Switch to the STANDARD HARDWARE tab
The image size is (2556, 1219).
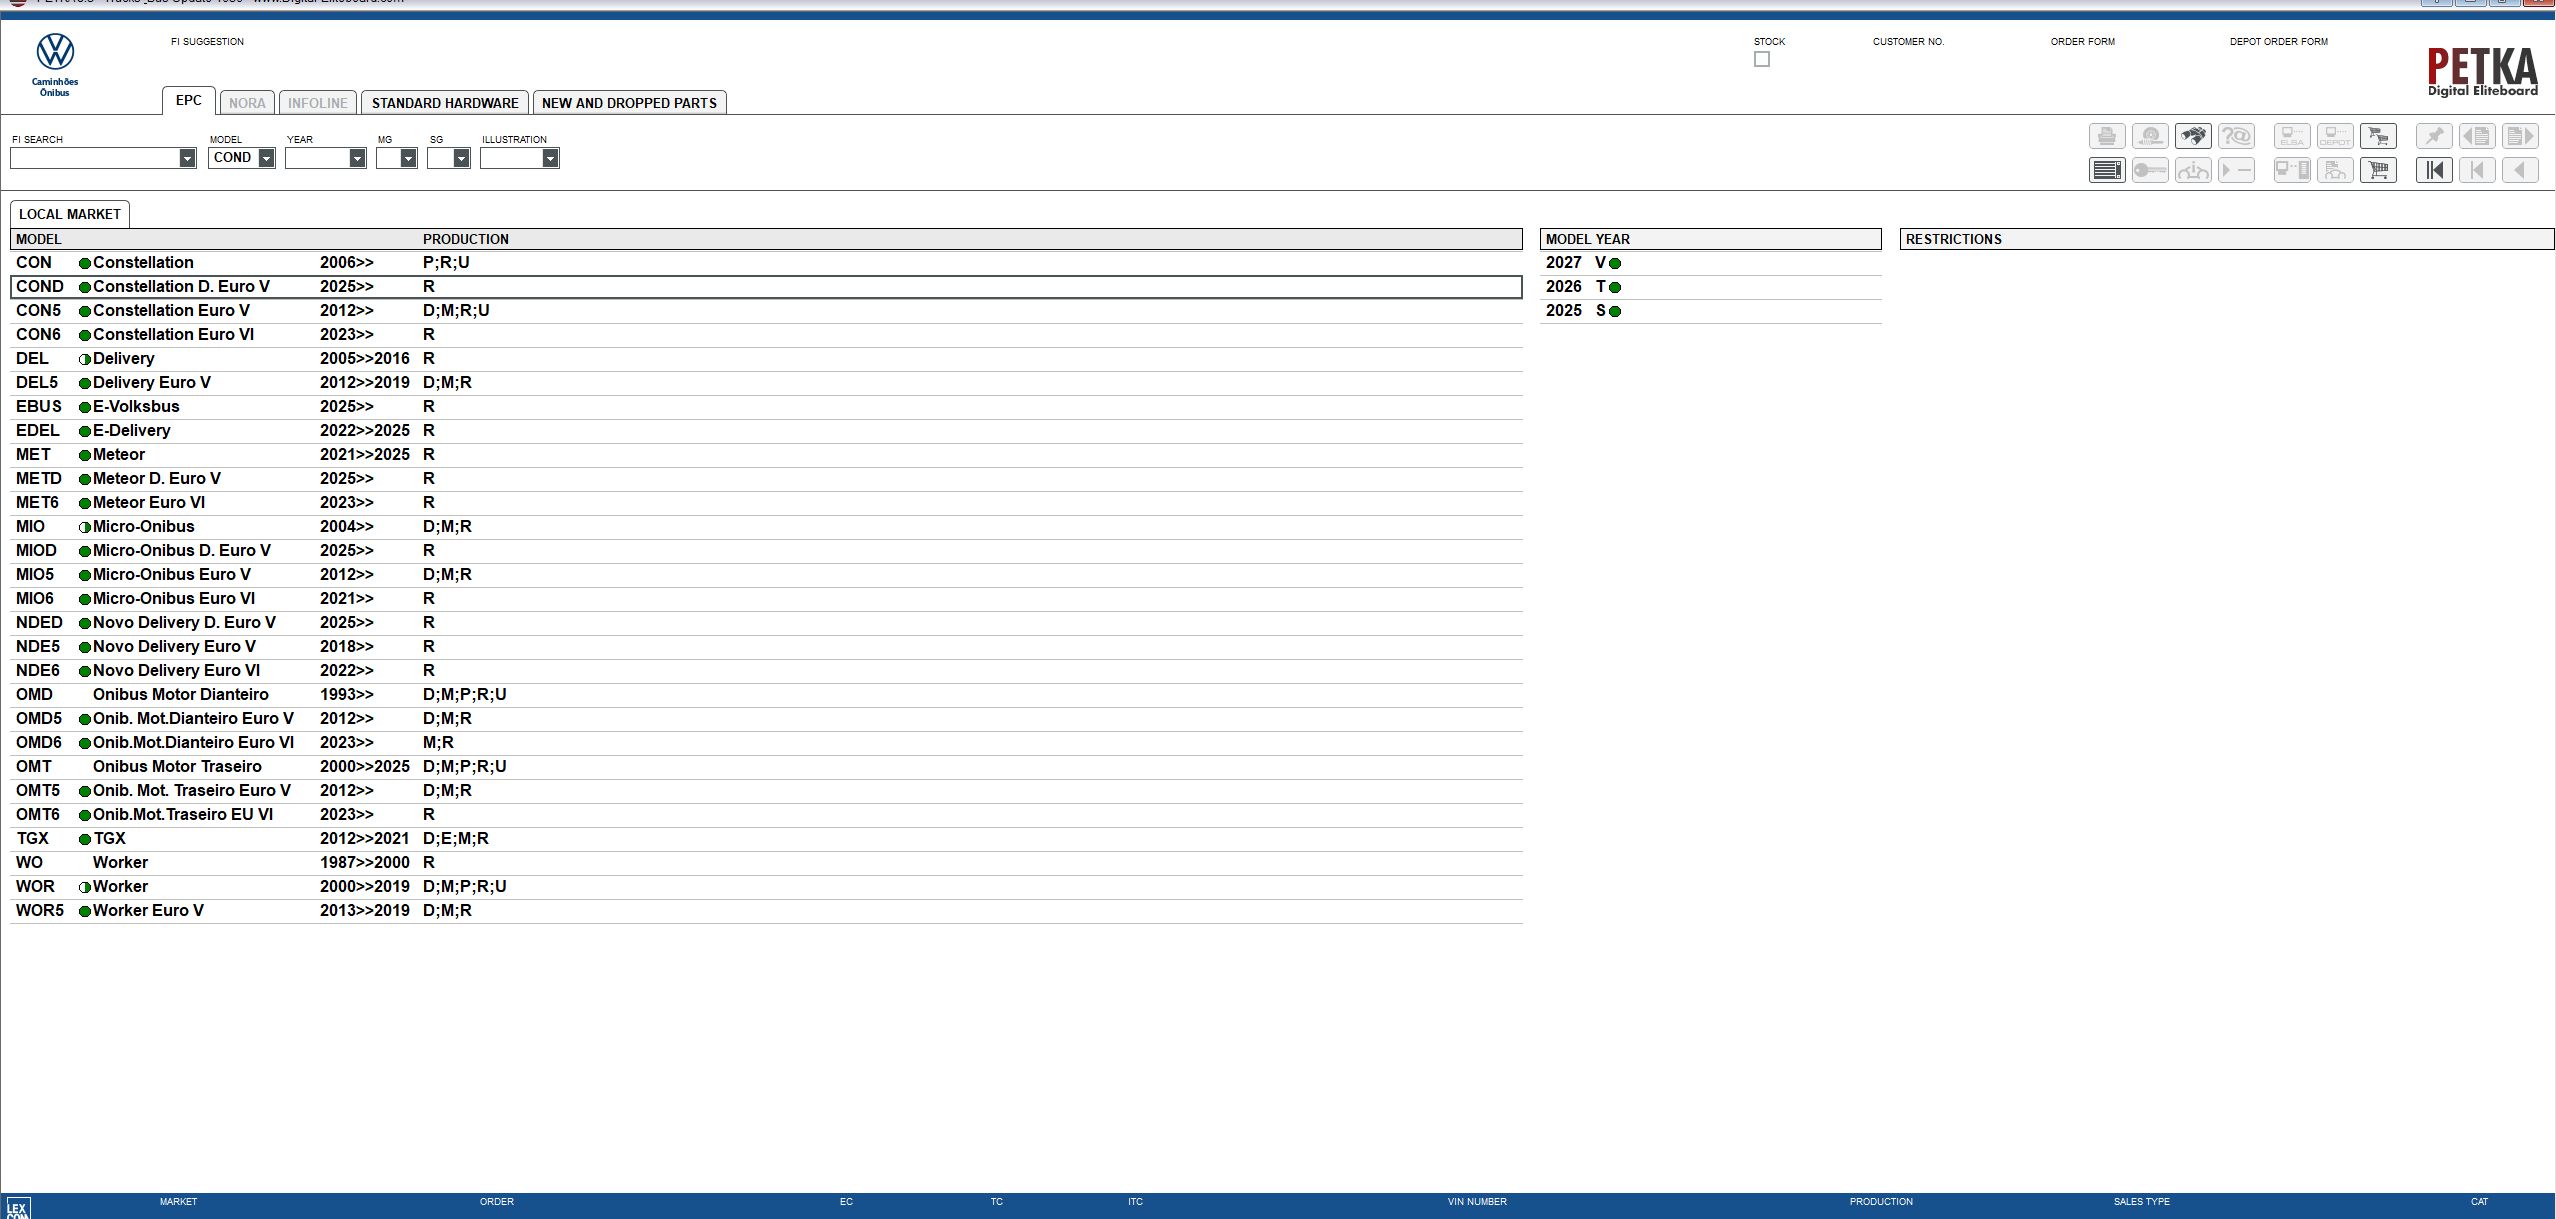pyautogui.click(x=446, y=102)
